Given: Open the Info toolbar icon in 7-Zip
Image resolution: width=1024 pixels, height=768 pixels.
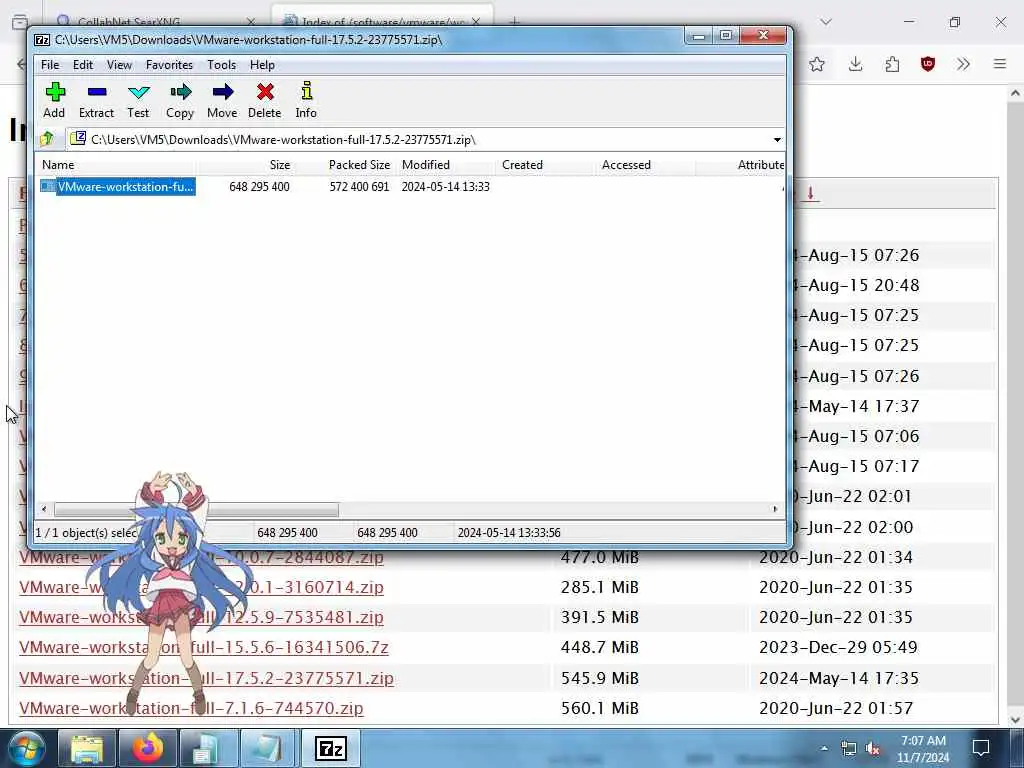Looking at the screenshot, I should click(x=306, y=100).
